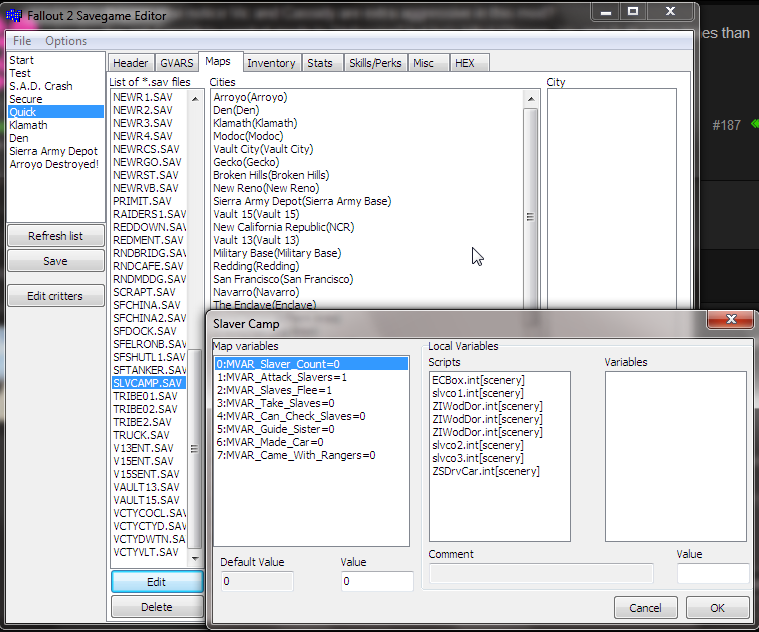Select TRUCK.SAV in file list

(x=149, y=435)
